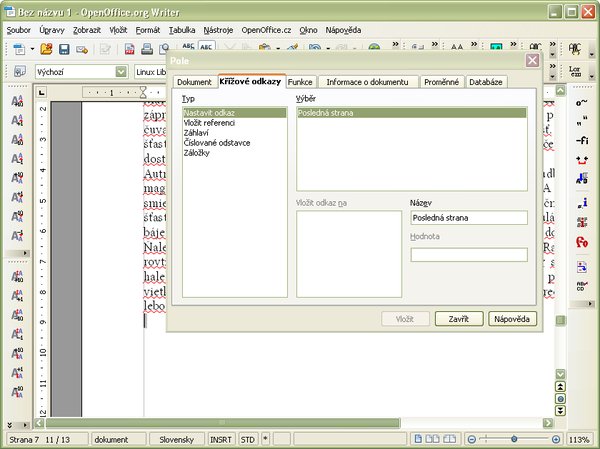600x449 pixels.
Task: Open the Styles and Formatting icon
Action: (x=20, y=72)
